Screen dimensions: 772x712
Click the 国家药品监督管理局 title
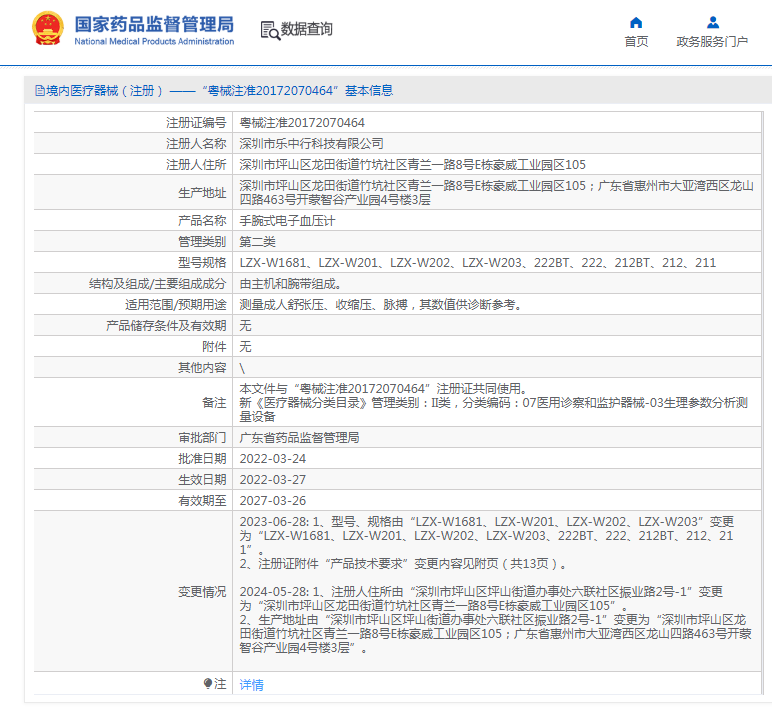154,24
